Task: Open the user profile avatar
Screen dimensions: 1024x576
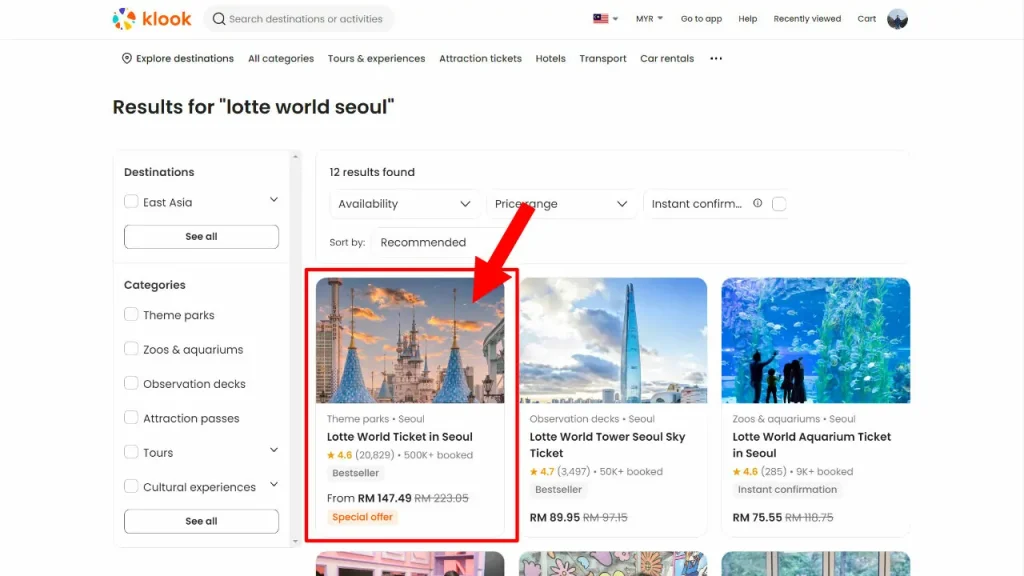Action: (x=897, y=19)
